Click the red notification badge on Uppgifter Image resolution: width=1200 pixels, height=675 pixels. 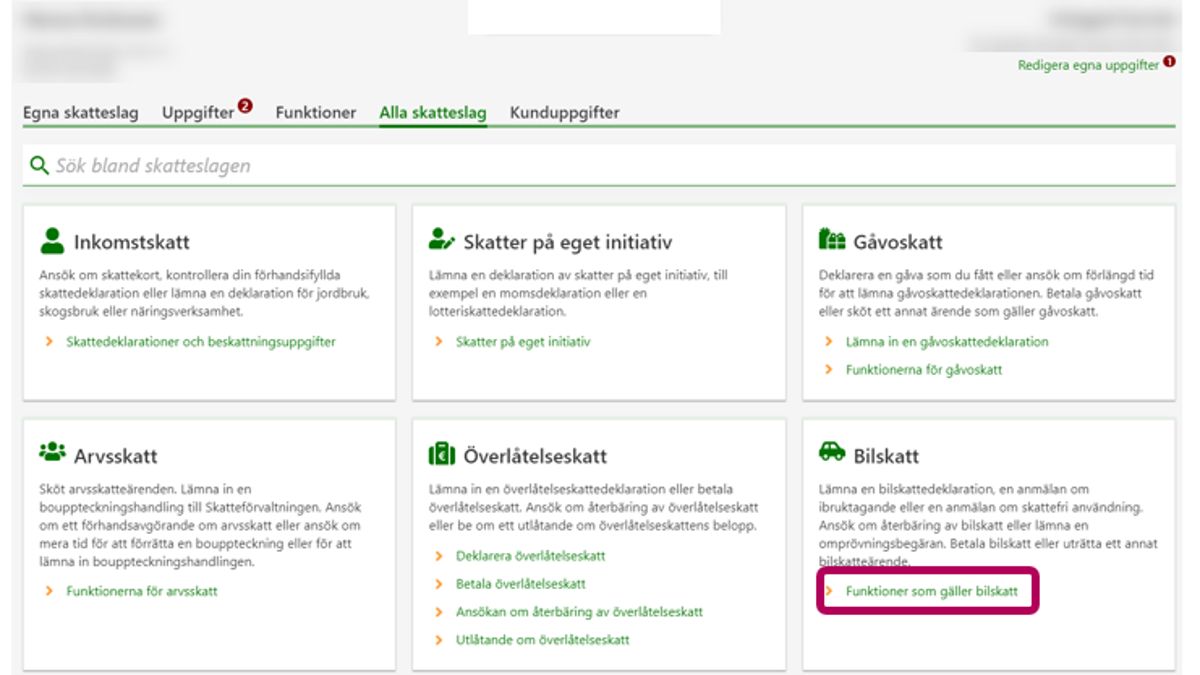coord(246,106)
